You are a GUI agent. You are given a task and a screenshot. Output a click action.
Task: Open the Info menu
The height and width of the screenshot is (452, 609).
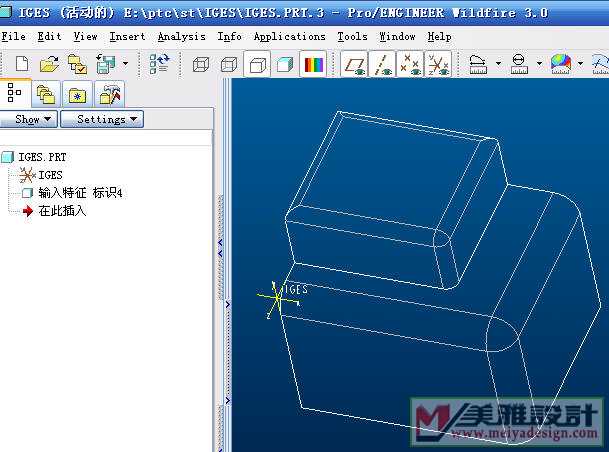click(x=229, y=37)
